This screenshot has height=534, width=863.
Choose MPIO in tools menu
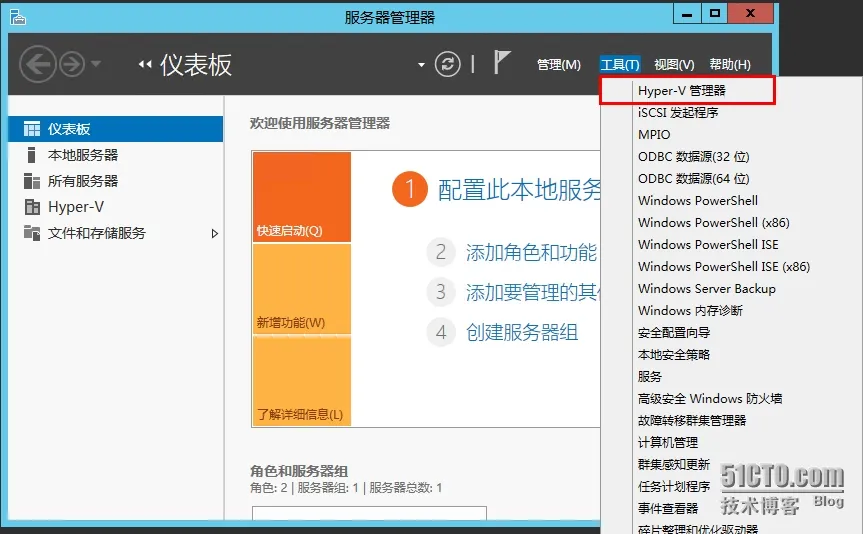click(x=654, y=134)
